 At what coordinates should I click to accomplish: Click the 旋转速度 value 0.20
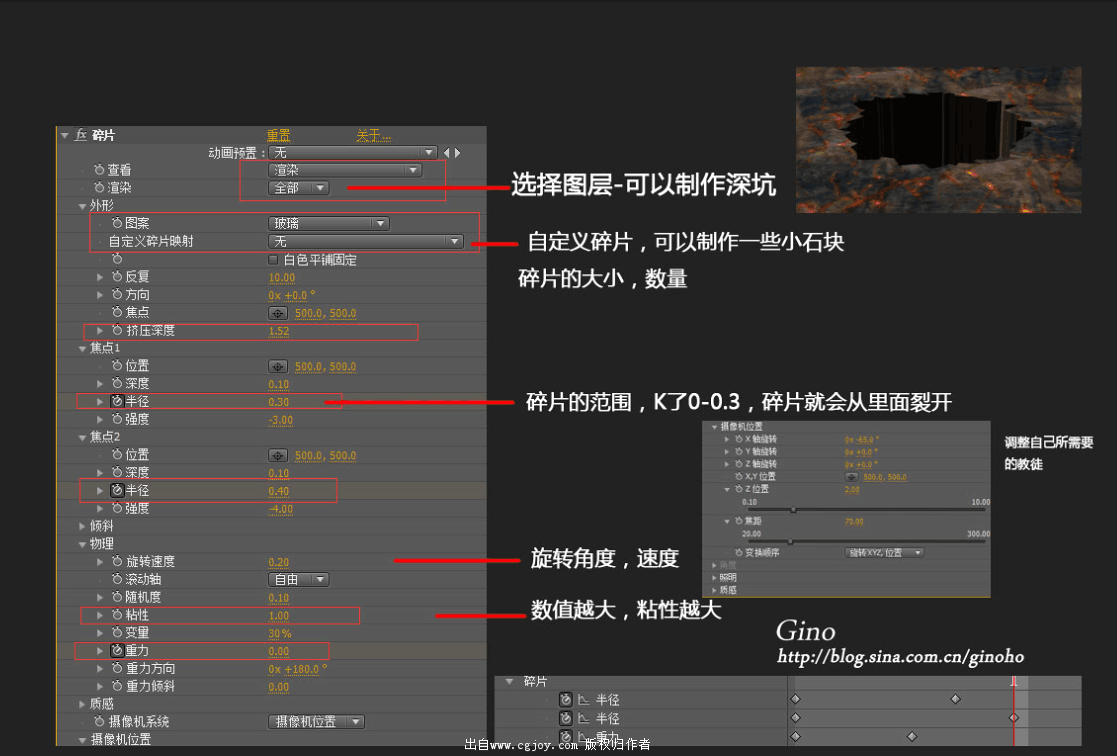279,562
